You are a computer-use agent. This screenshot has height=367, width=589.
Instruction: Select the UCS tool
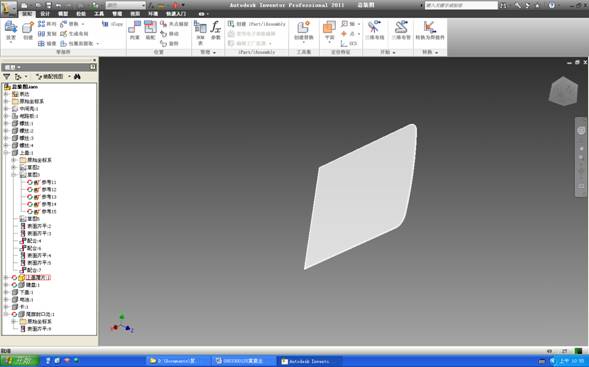pos(349,44)
